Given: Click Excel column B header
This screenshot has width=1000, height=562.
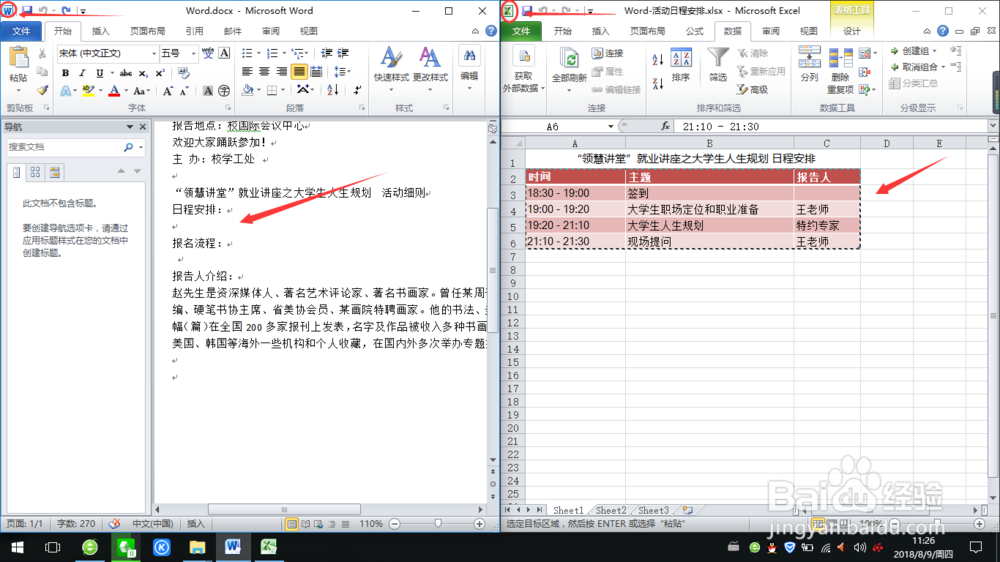Looking at the screenshot, I should coord(709,144).
